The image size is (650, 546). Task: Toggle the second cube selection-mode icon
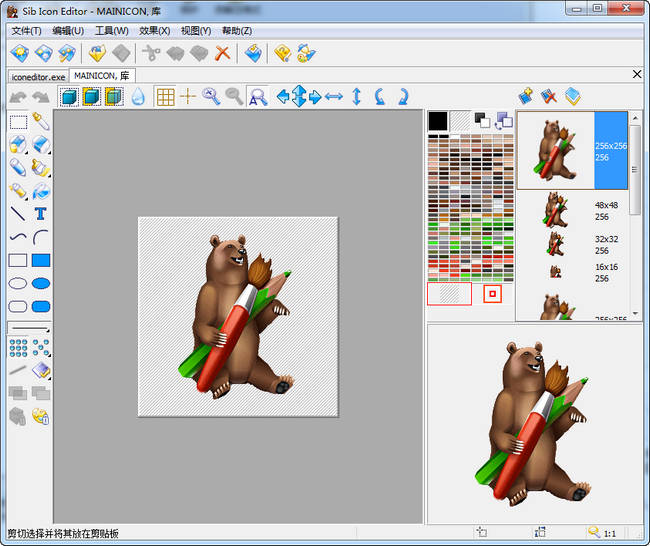tap(92, 97)
